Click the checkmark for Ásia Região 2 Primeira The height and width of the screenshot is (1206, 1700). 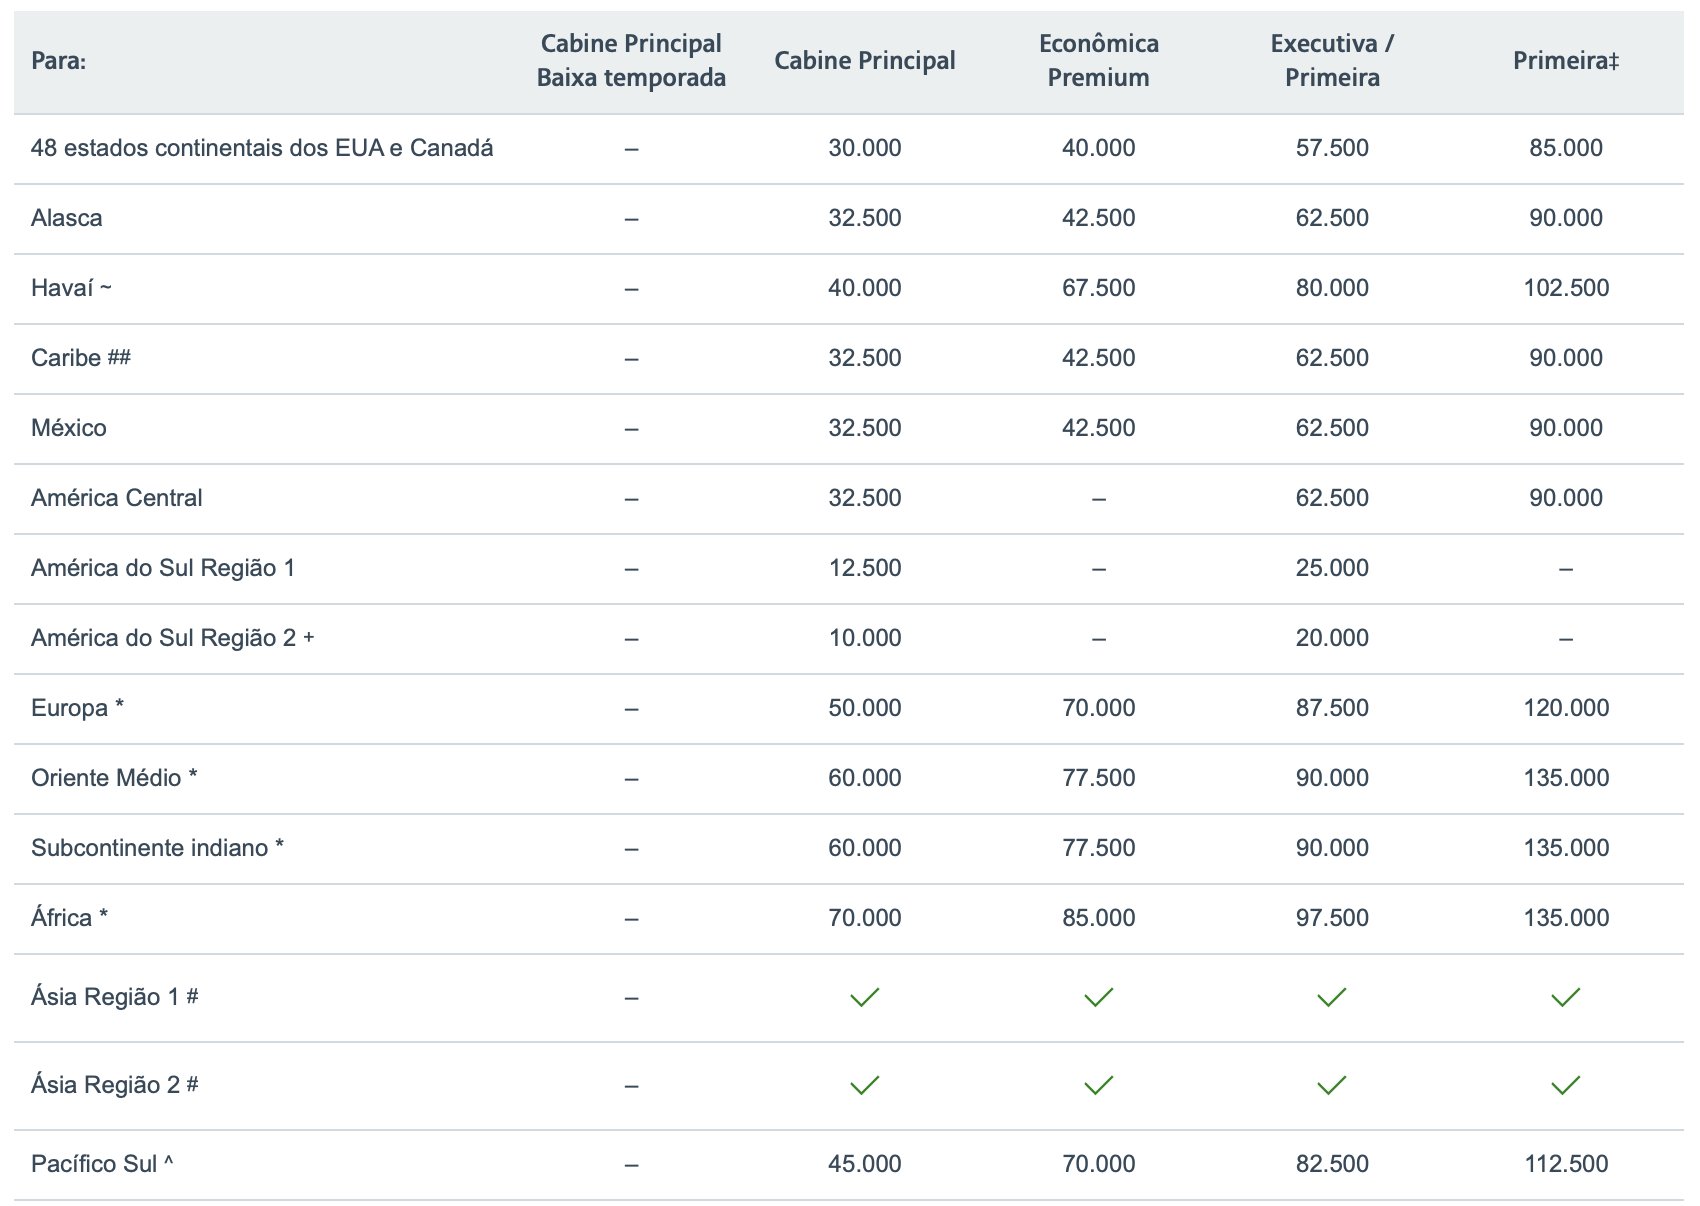(1565, 1085)
